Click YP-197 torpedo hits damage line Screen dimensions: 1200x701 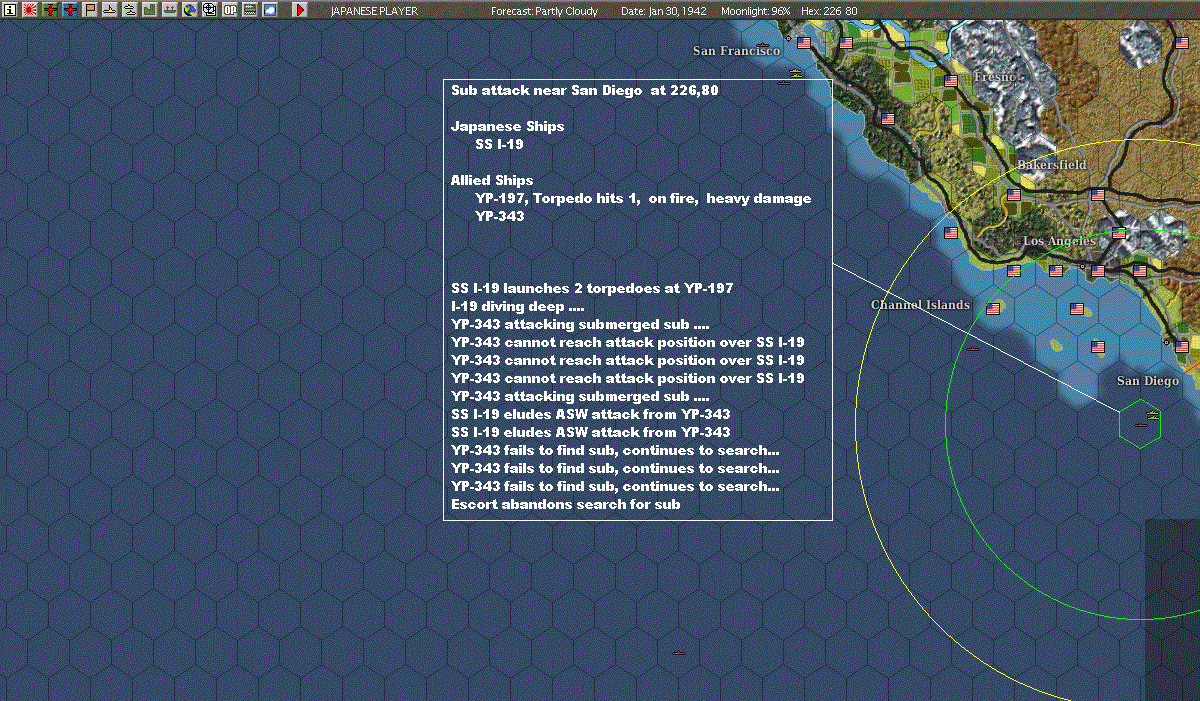click(643, 198)
